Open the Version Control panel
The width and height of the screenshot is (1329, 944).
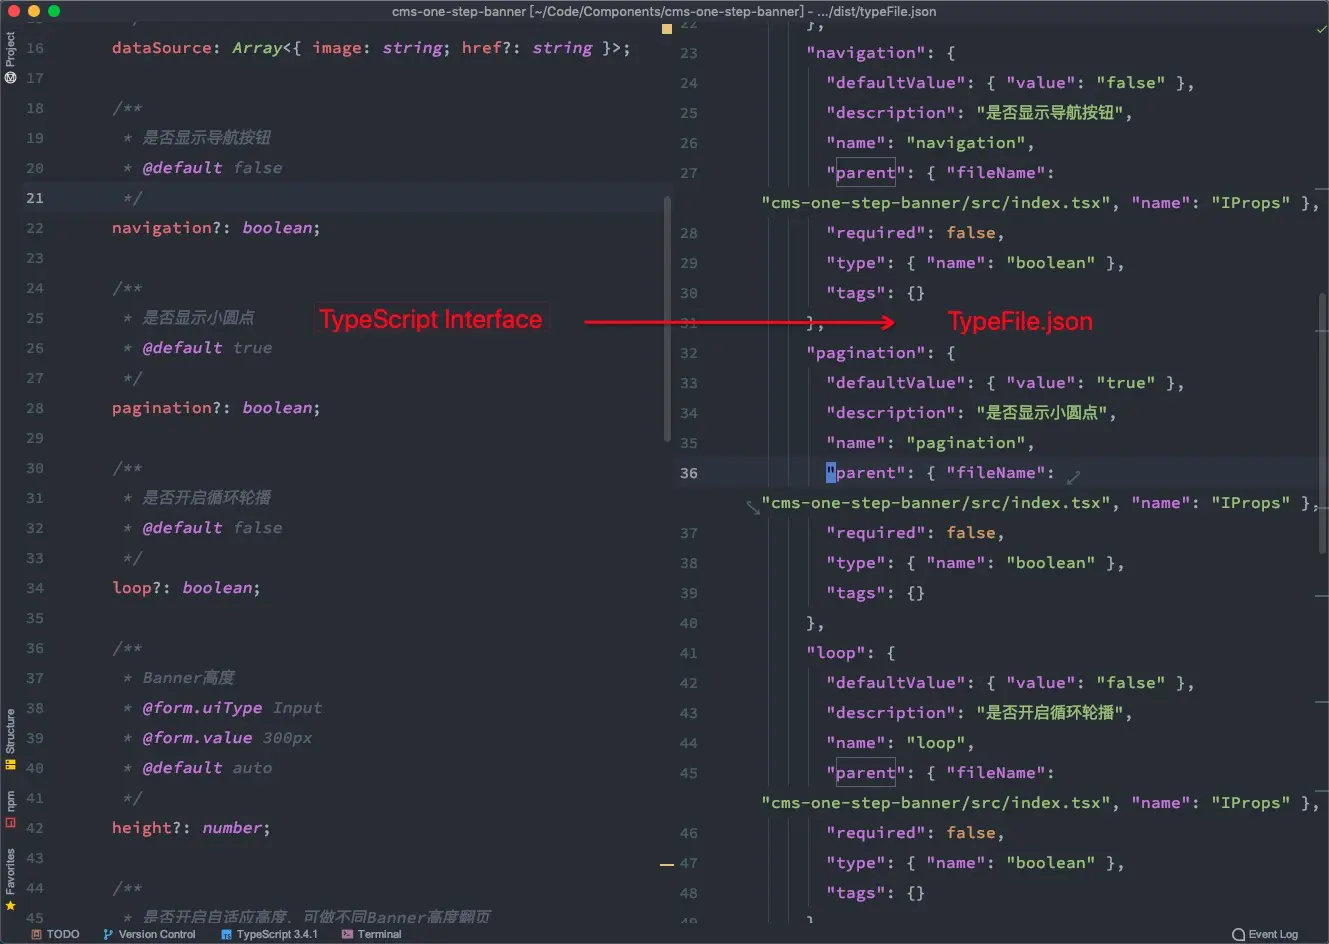click(149, 934)
